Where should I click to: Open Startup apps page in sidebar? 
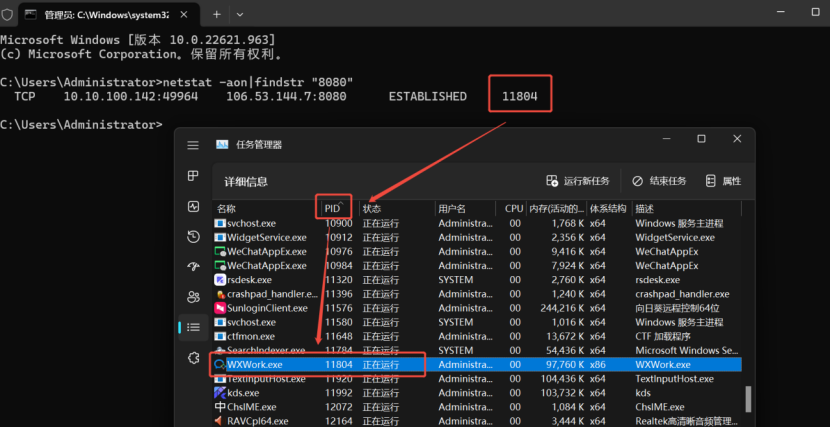click(193, 267)
